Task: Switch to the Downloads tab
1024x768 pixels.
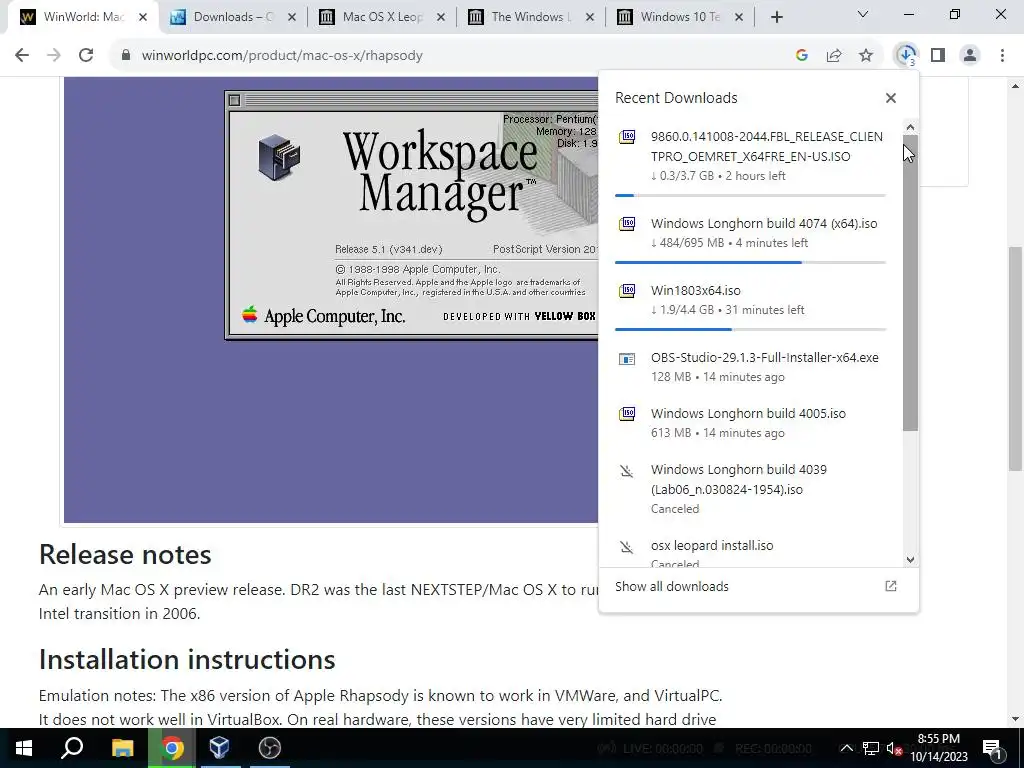Action: [232, 17]
